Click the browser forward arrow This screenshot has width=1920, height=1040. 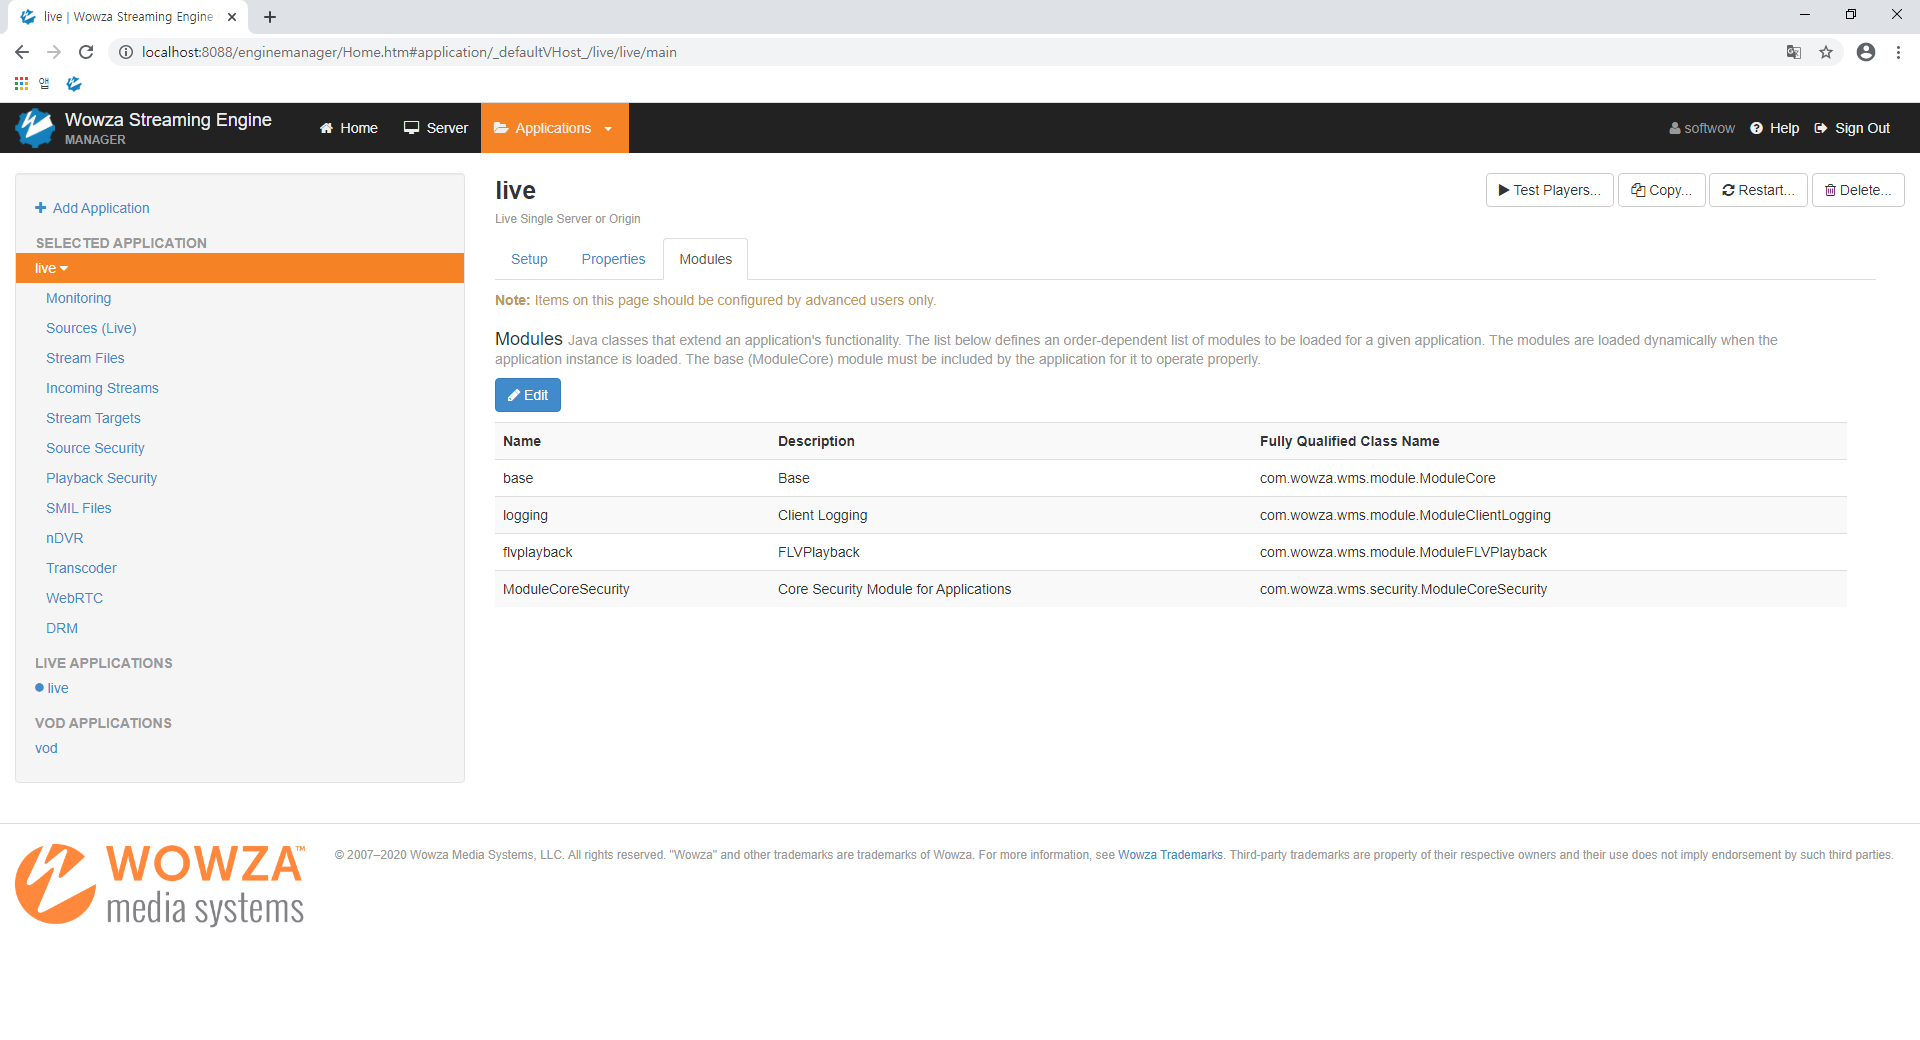pyautogui.click(x=54, y=52)
